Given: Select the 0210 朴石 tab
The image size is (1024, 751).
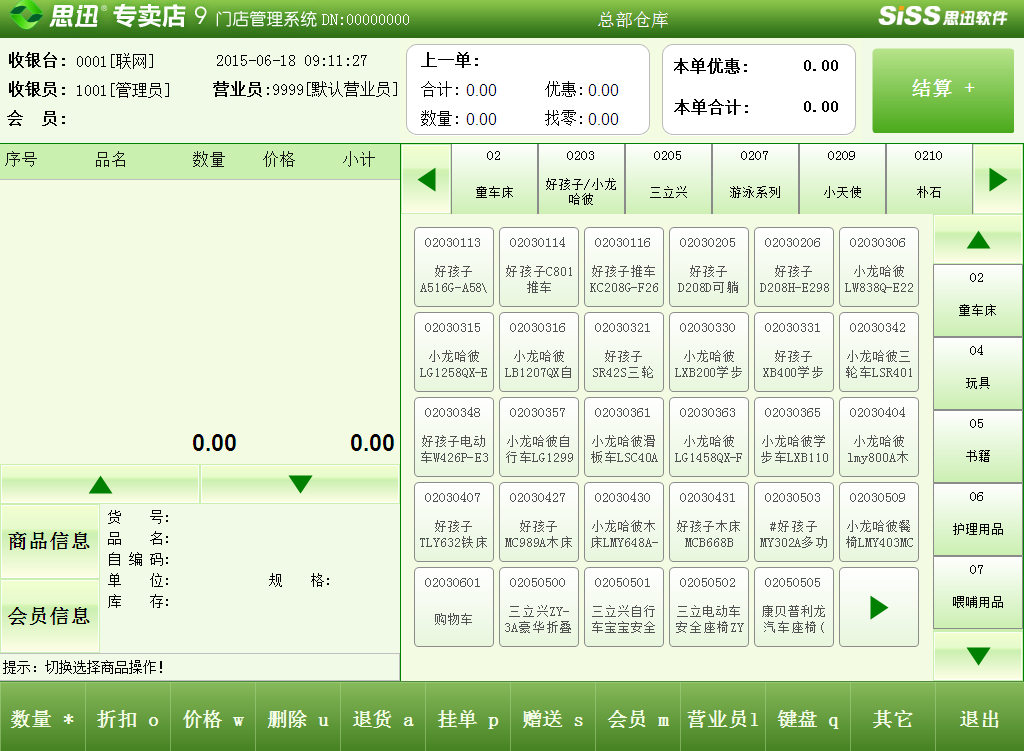Looking at the screenshot, I should 928,179.
